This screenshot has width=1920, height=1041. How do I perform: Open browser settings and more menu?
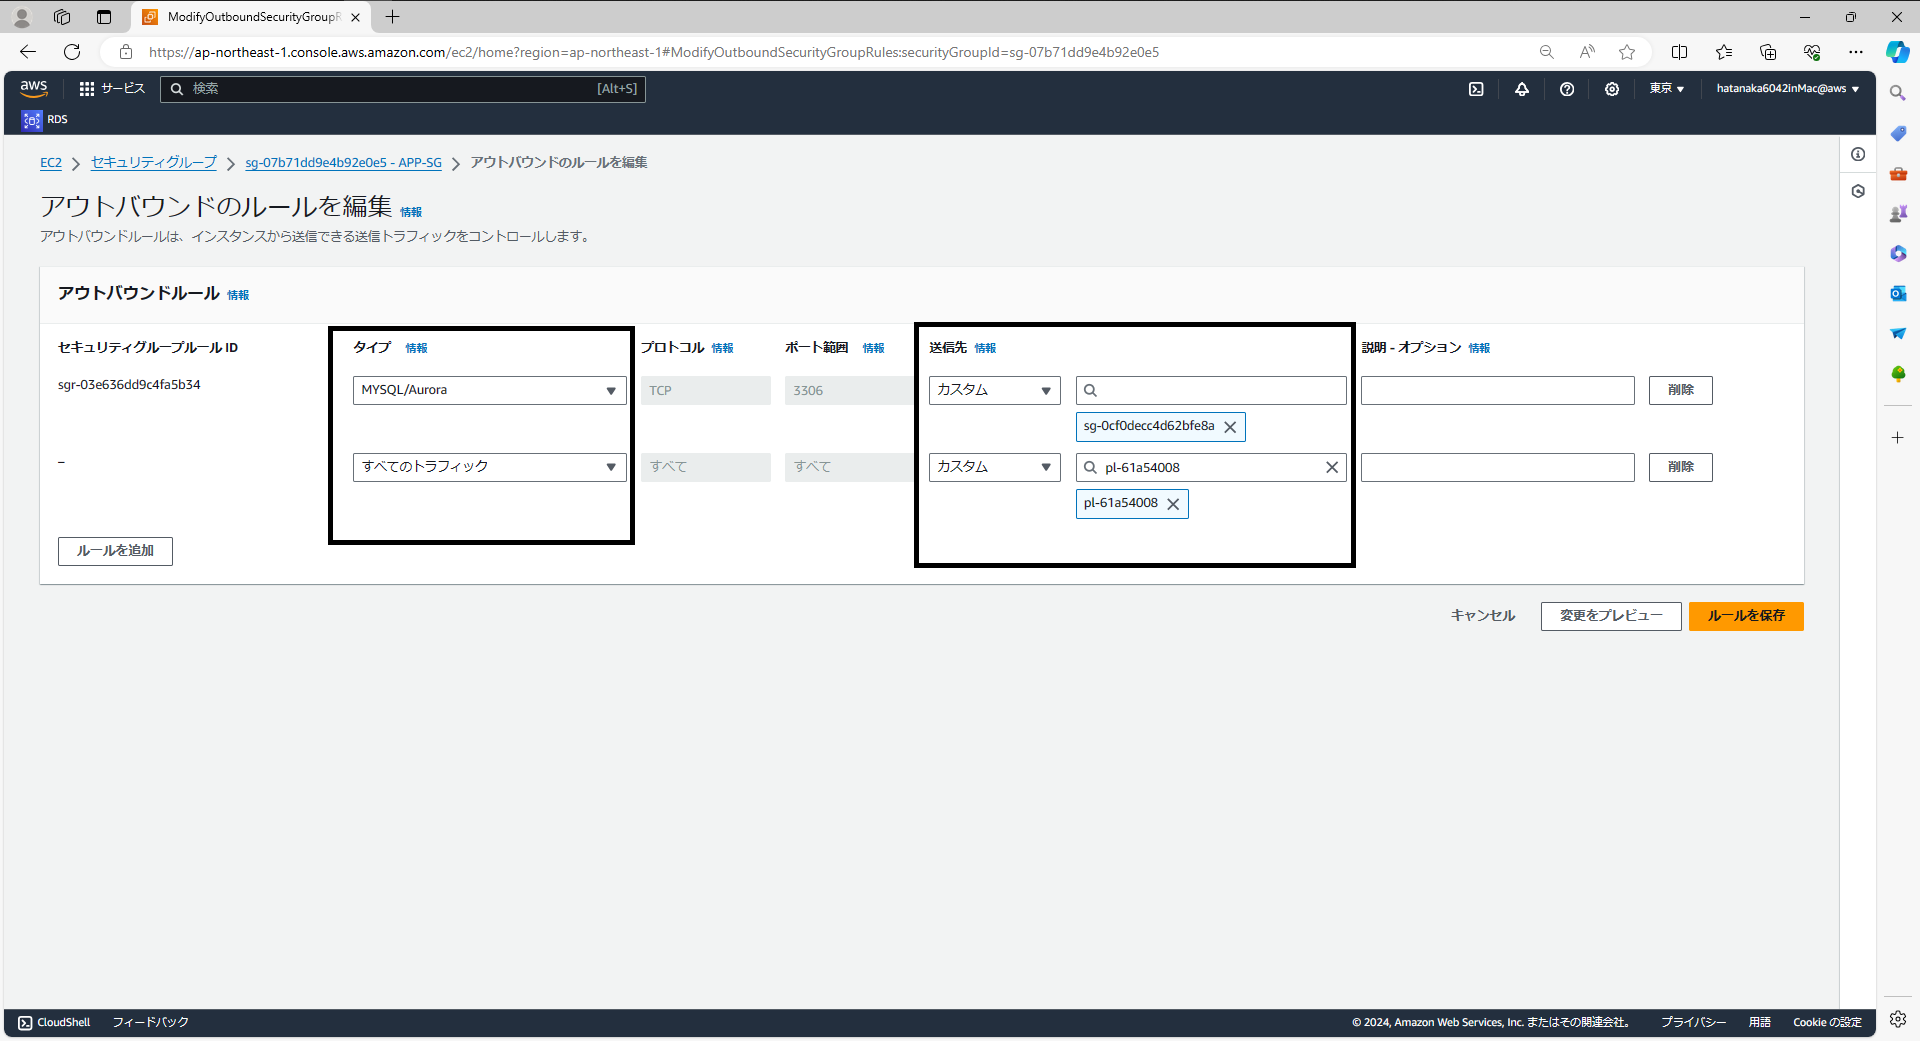[1856, 52]
